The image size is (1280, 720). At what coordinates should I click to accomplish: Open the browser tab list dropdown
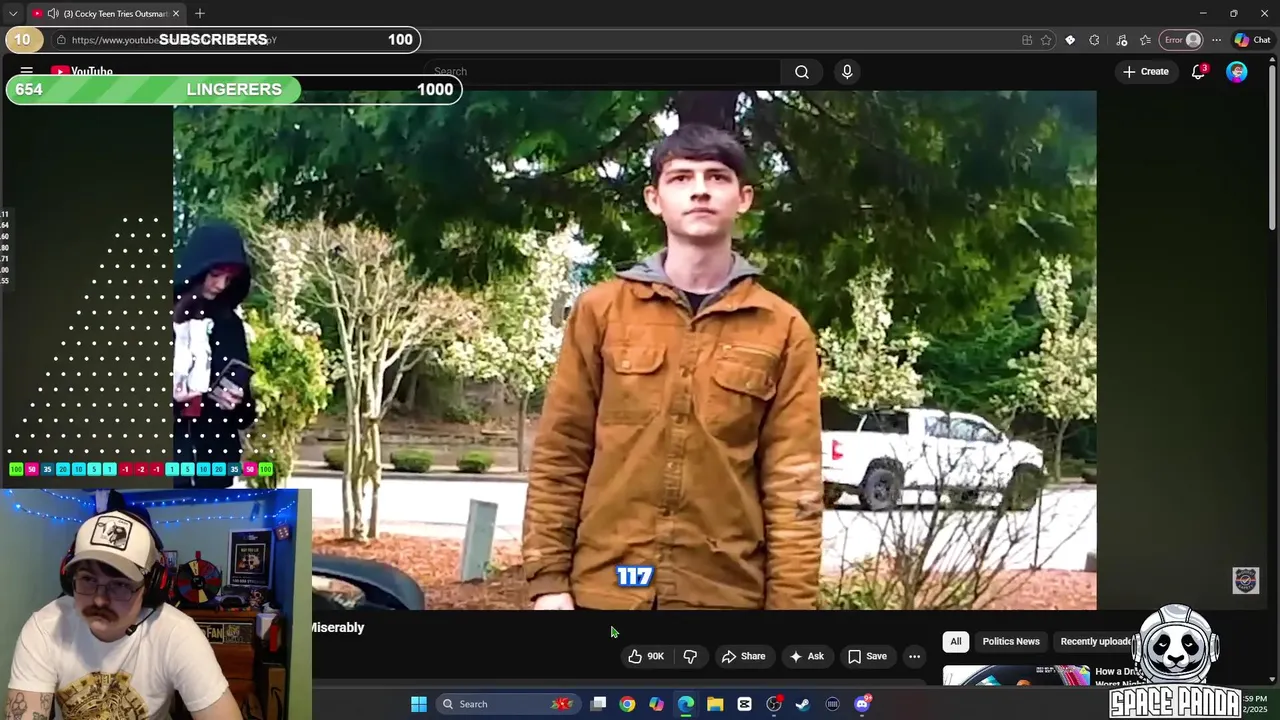(13, 14)
